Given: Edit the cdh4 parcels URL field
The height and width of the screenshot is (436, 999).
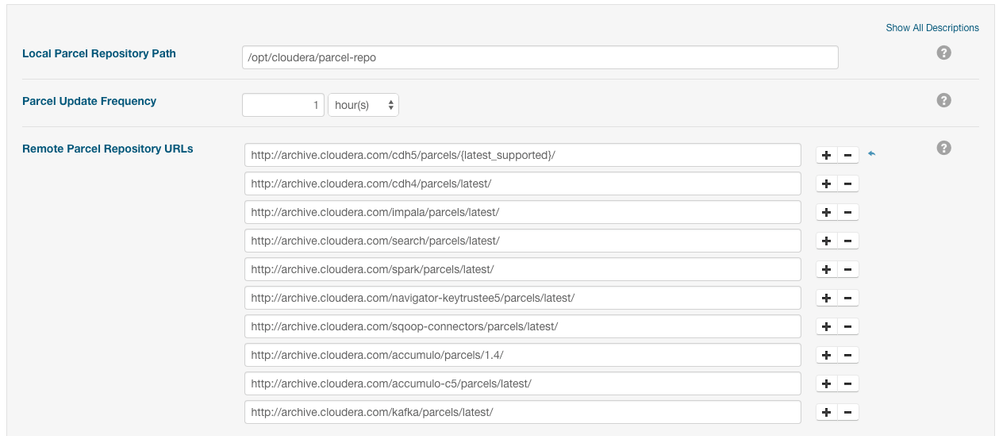Looking at the screenshot, I should 522,184.
